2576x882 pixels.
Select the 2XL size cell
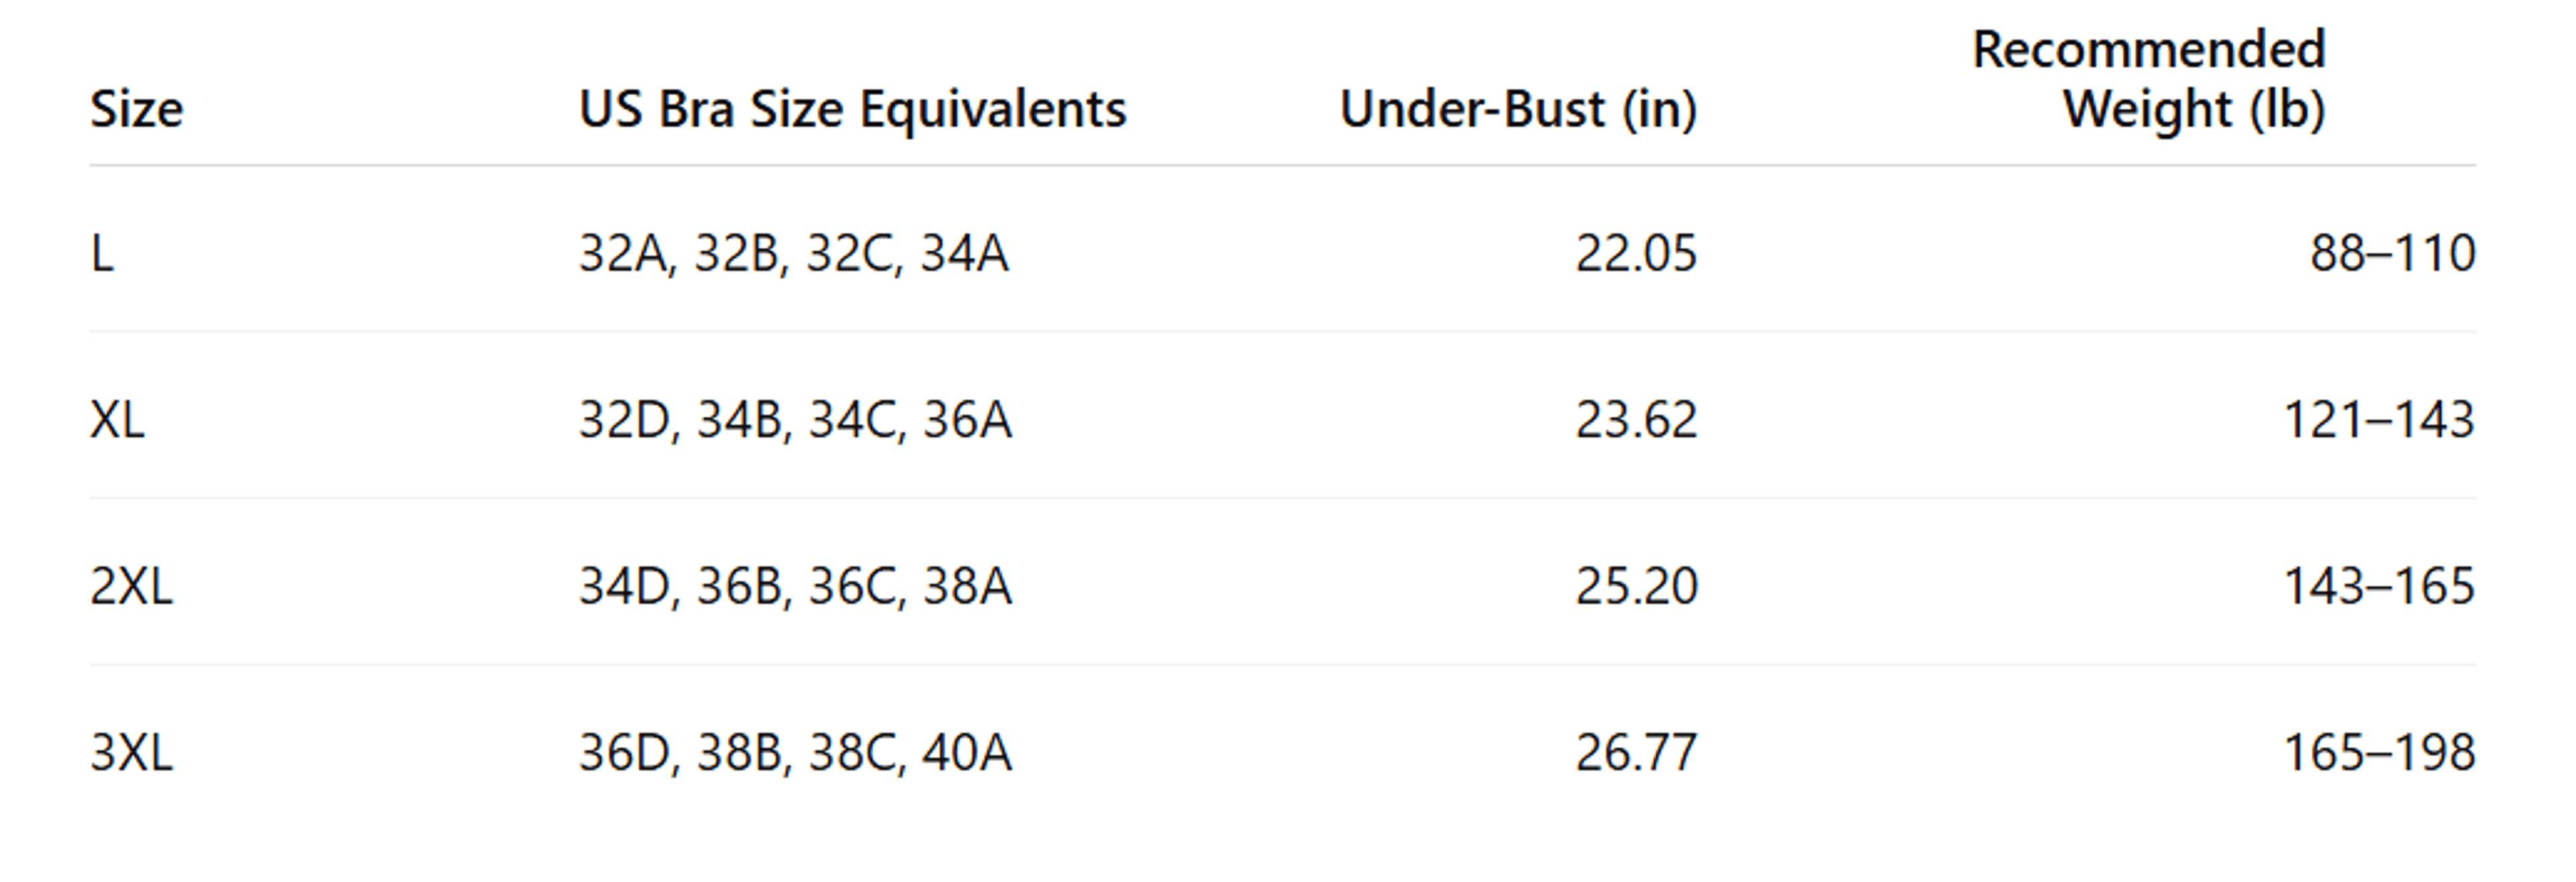pos(131,586)
